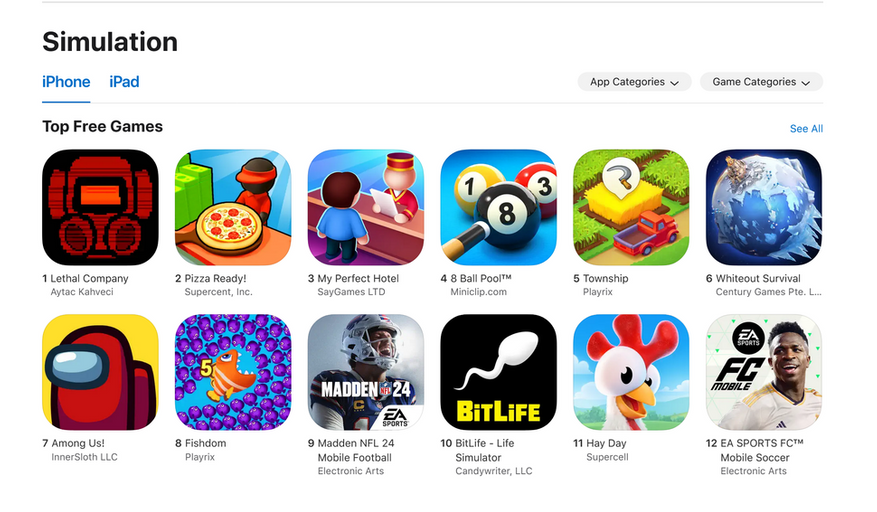Viewport: 877px width, 512px height.
Task: Open the BitLife - Life Simulator title link
Action: (x=485, y=450)
